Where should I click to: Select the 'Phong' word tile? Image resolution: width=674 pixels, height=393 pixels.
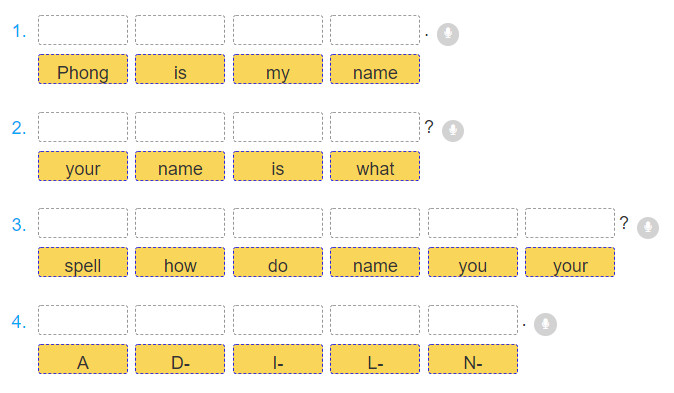83,69
